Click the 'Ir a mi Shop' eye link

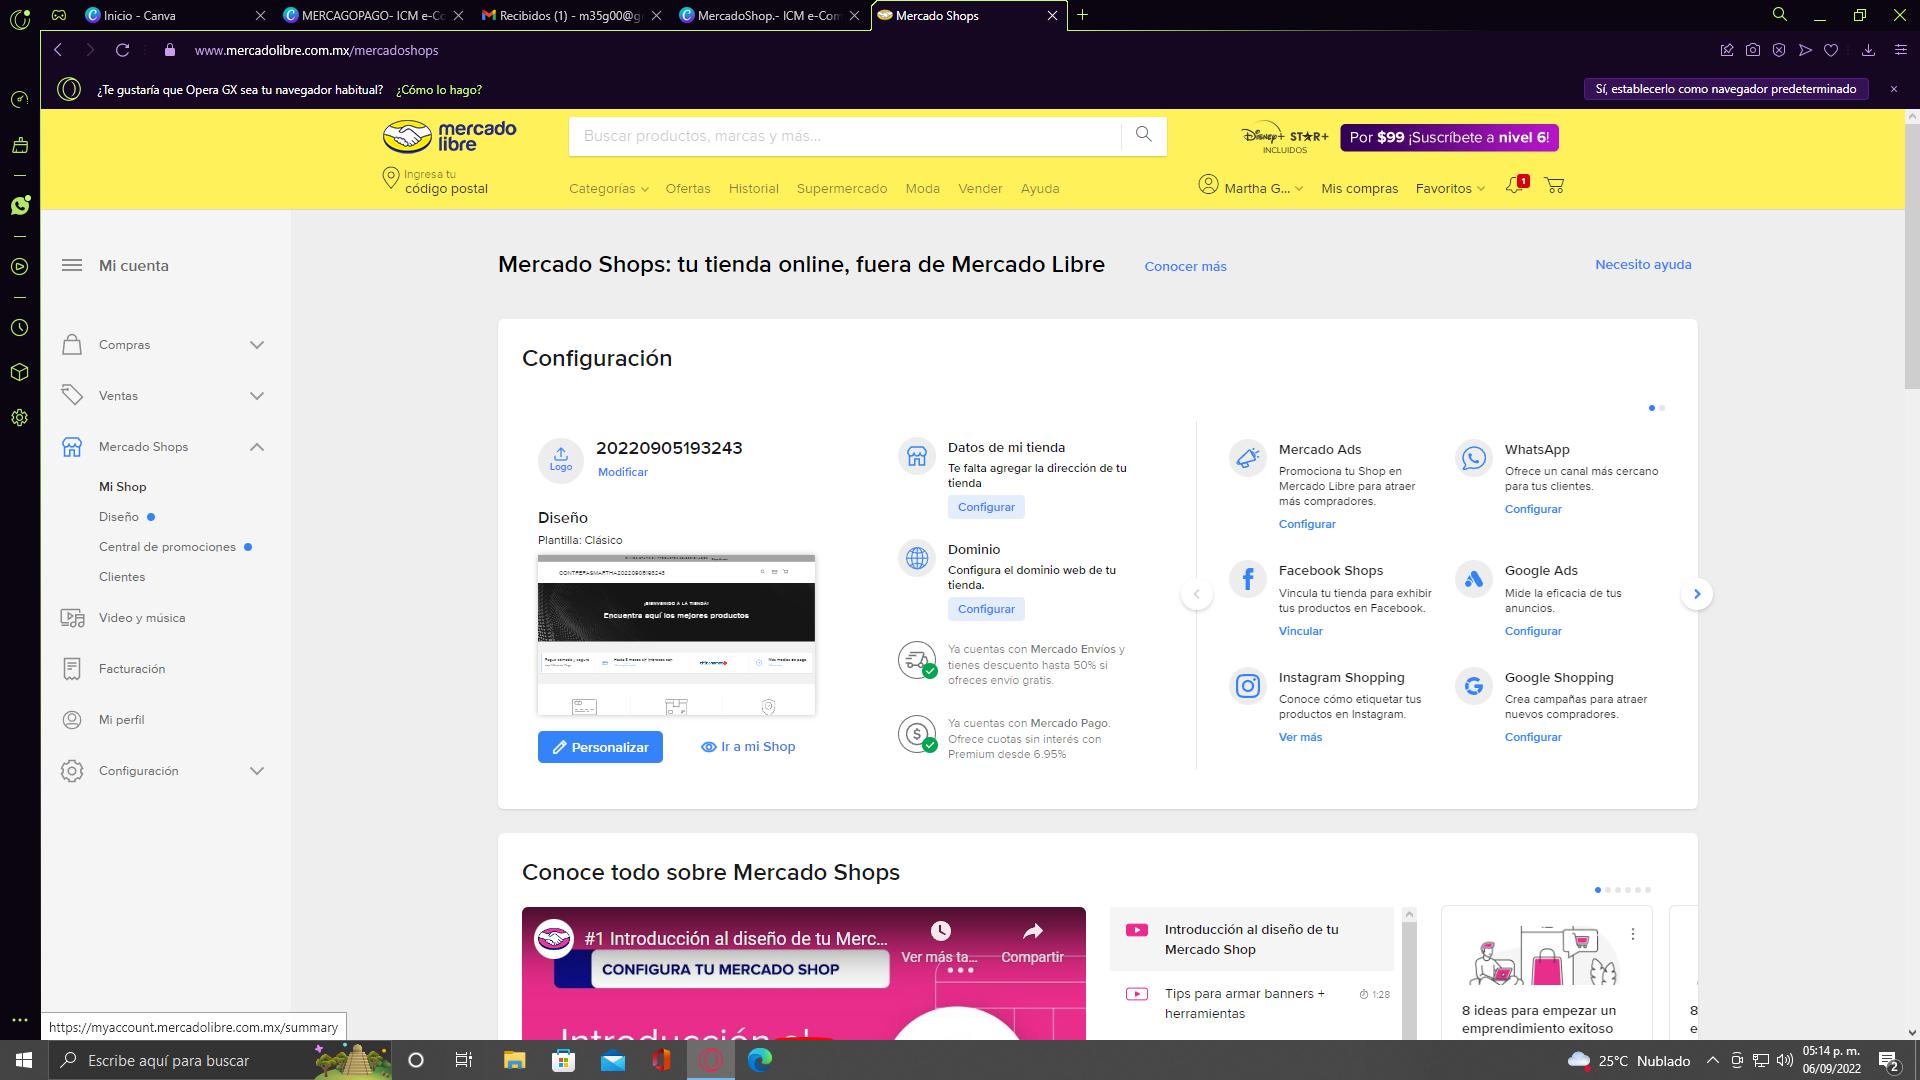(x=748, y=746)
